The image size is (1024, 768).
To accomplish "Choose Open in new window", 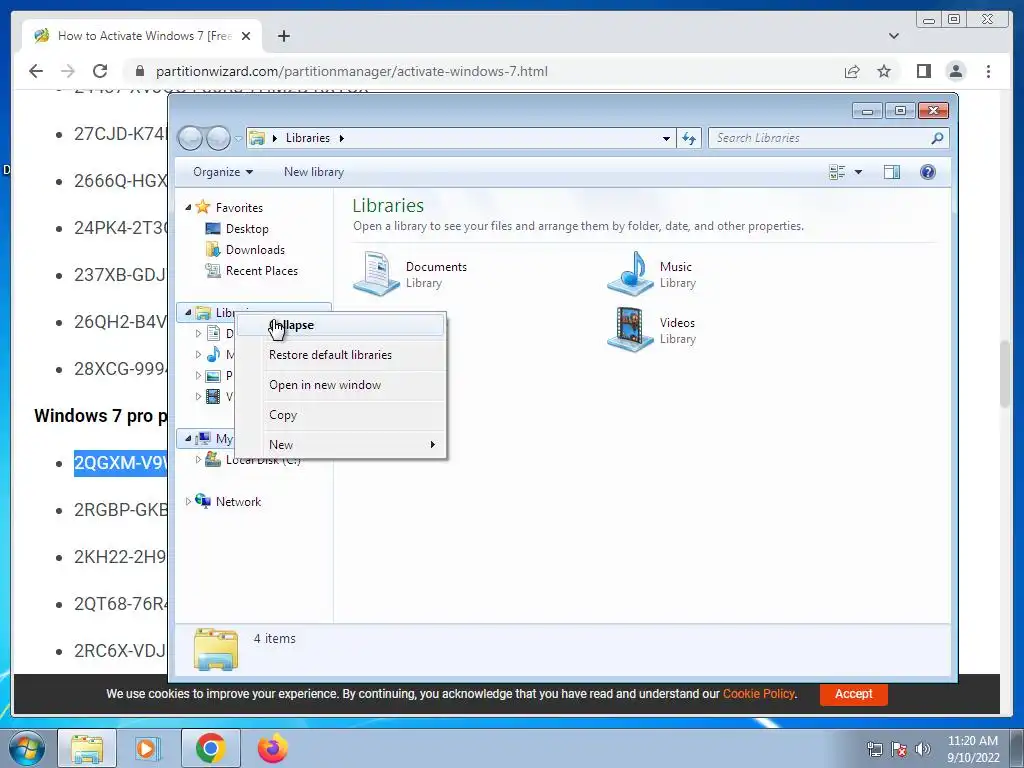I will [x=340, y=385].
